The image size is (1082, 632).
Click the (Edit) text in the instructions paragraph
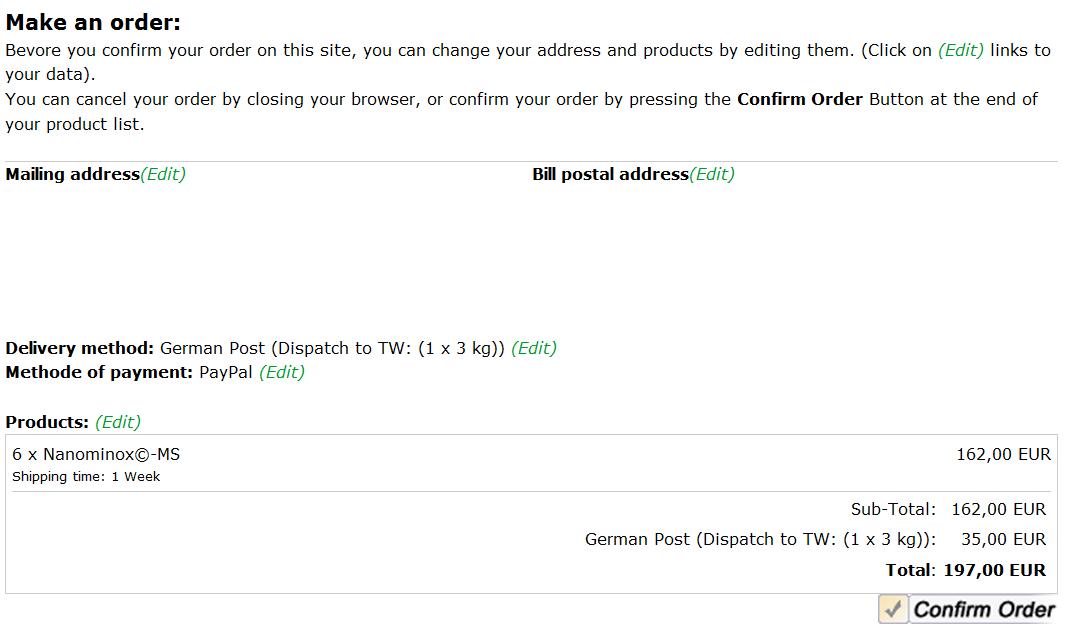pyautogui.click(x=961, y=50)
